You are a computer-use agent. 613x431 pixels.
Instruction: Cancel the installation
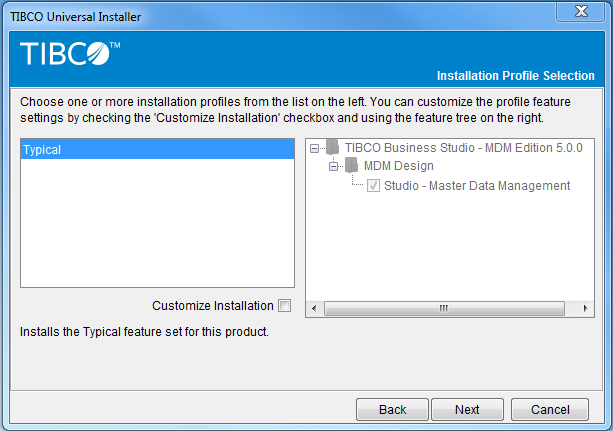click(x=550, y=409)
